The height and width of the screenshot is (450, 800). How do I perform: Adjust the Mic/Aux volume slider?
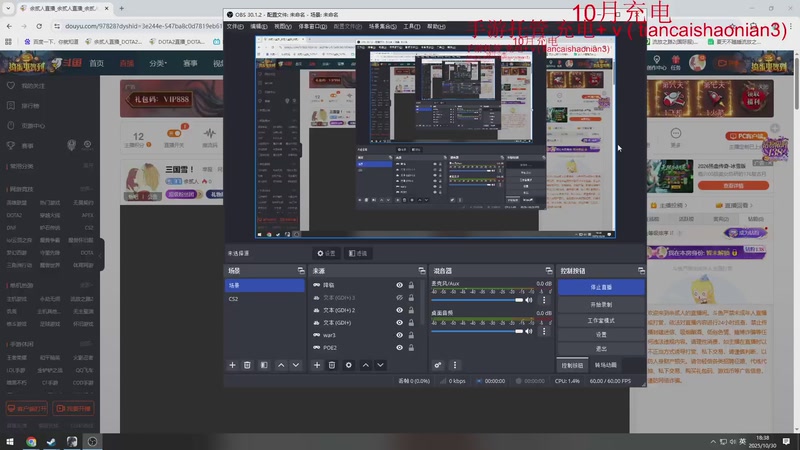477,300
